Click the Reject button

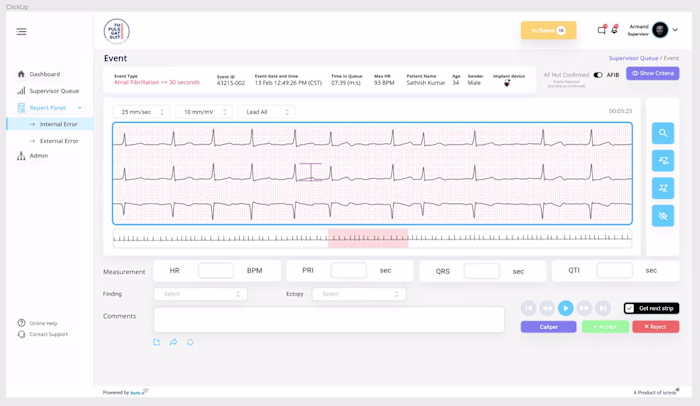[x=656, y=327]
